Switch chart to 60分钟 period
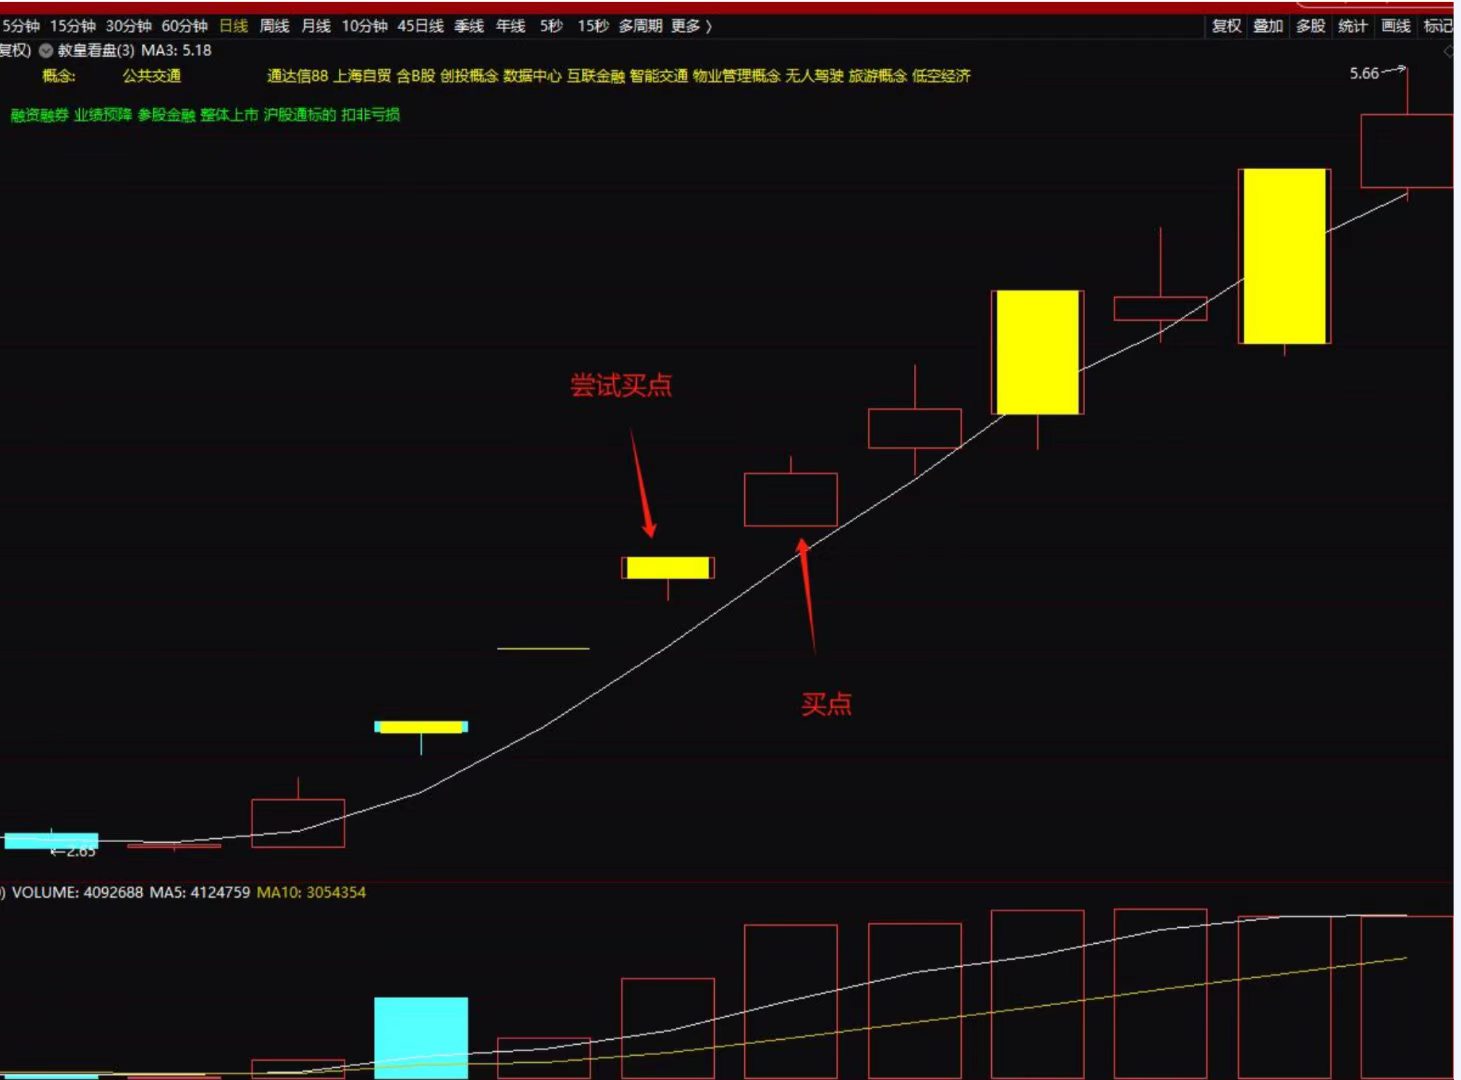1461x1080 pixels. [184, 26]
